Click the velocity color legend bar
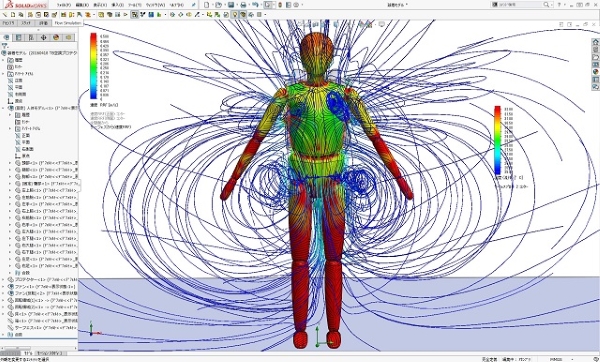The width and height of the screenshot is (600, 362). tap(93, 66)
